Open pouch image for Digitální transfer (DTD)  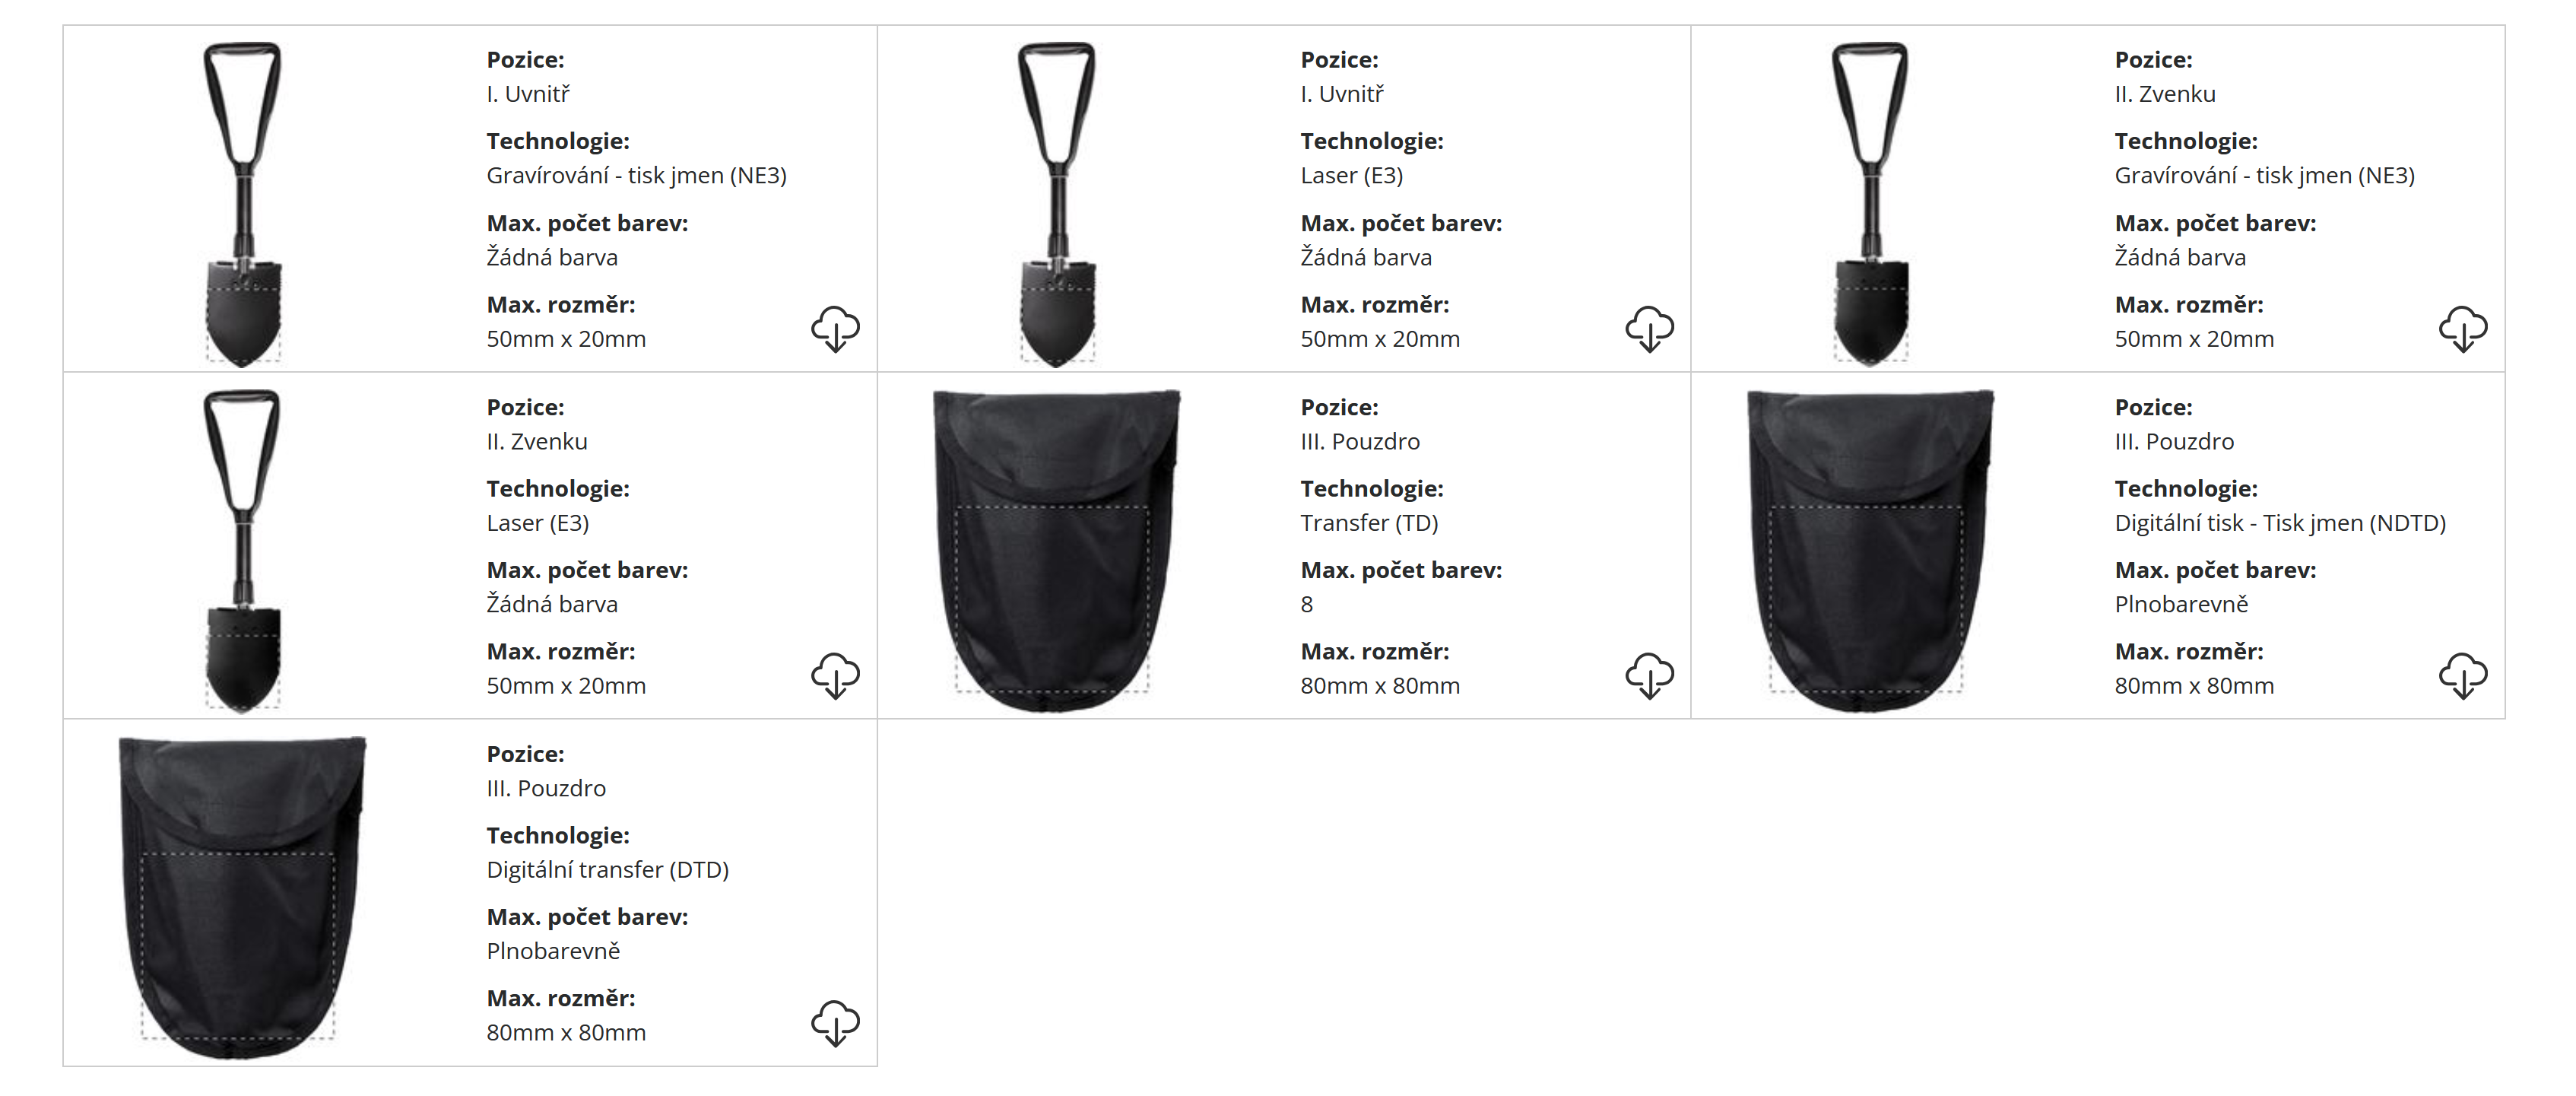pos(242,898)
